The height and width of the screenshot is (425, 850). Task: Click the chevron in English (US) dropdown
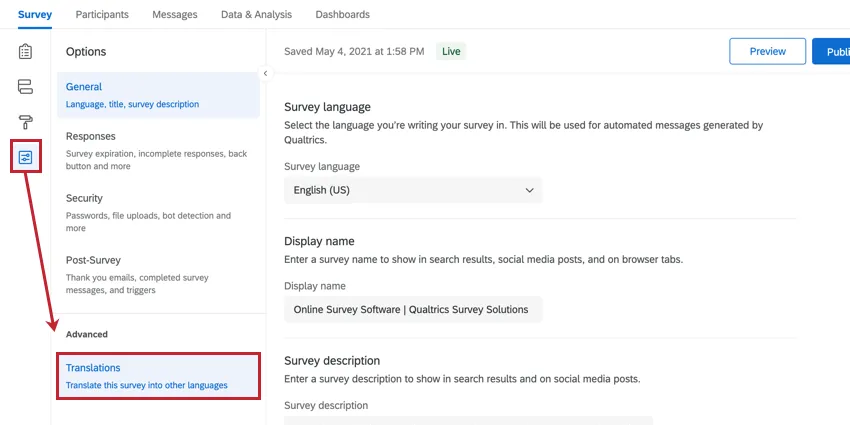pos(529,190)
